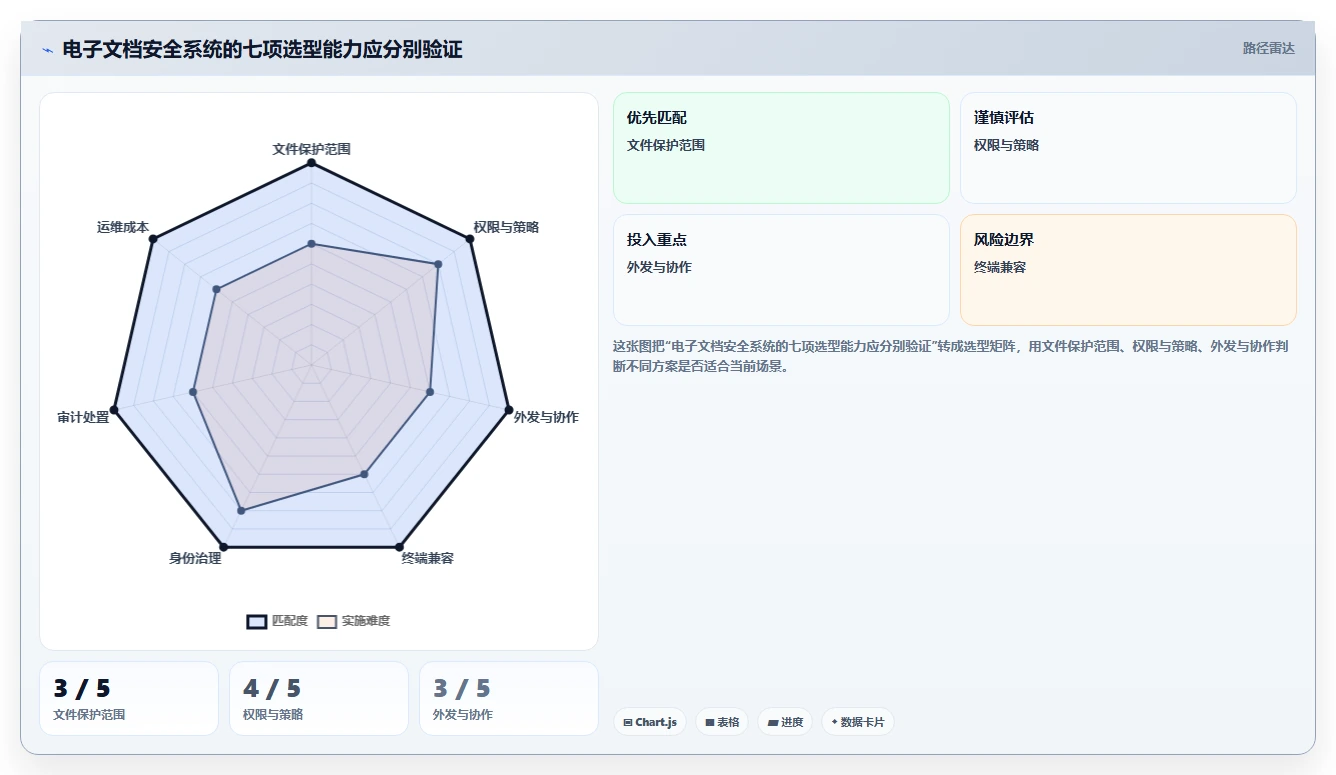Click the 数据卡片 chip sparkle icon

pos(834,722)
